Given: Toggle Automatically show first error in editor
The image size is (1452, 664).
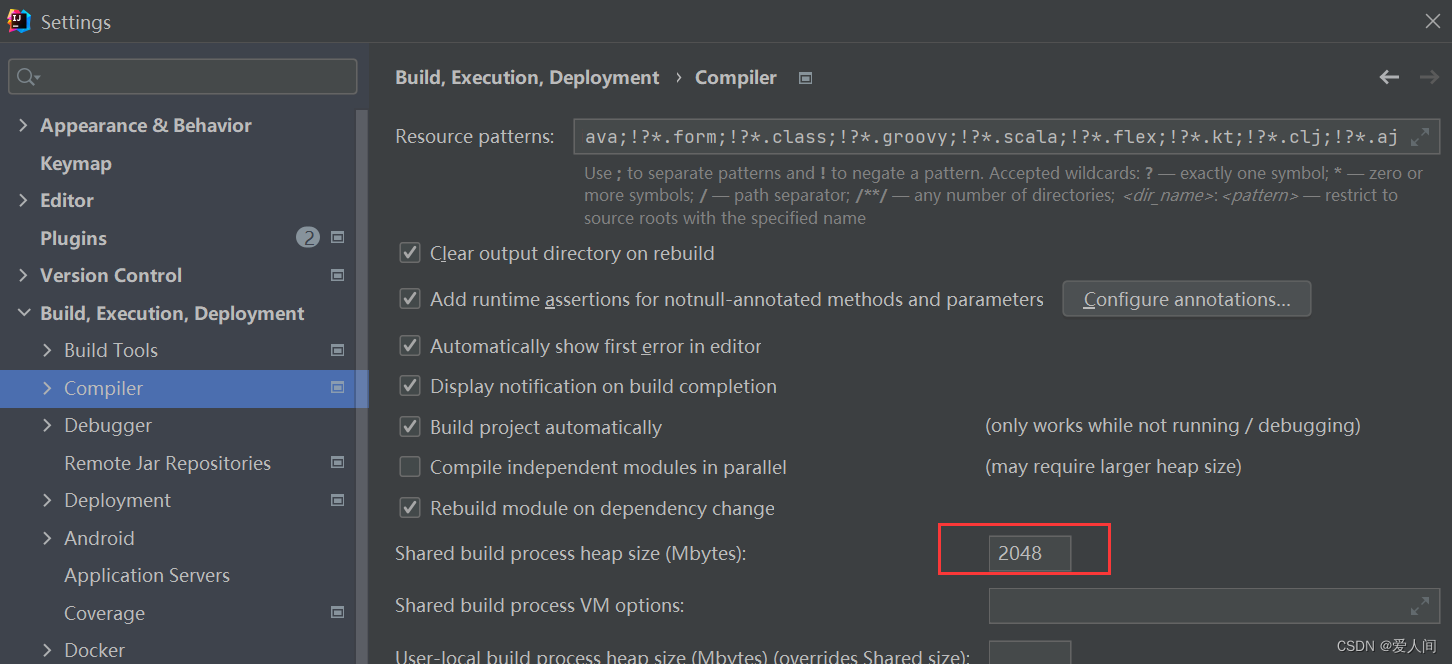Looking at the screenshot, I should [410, 346].
